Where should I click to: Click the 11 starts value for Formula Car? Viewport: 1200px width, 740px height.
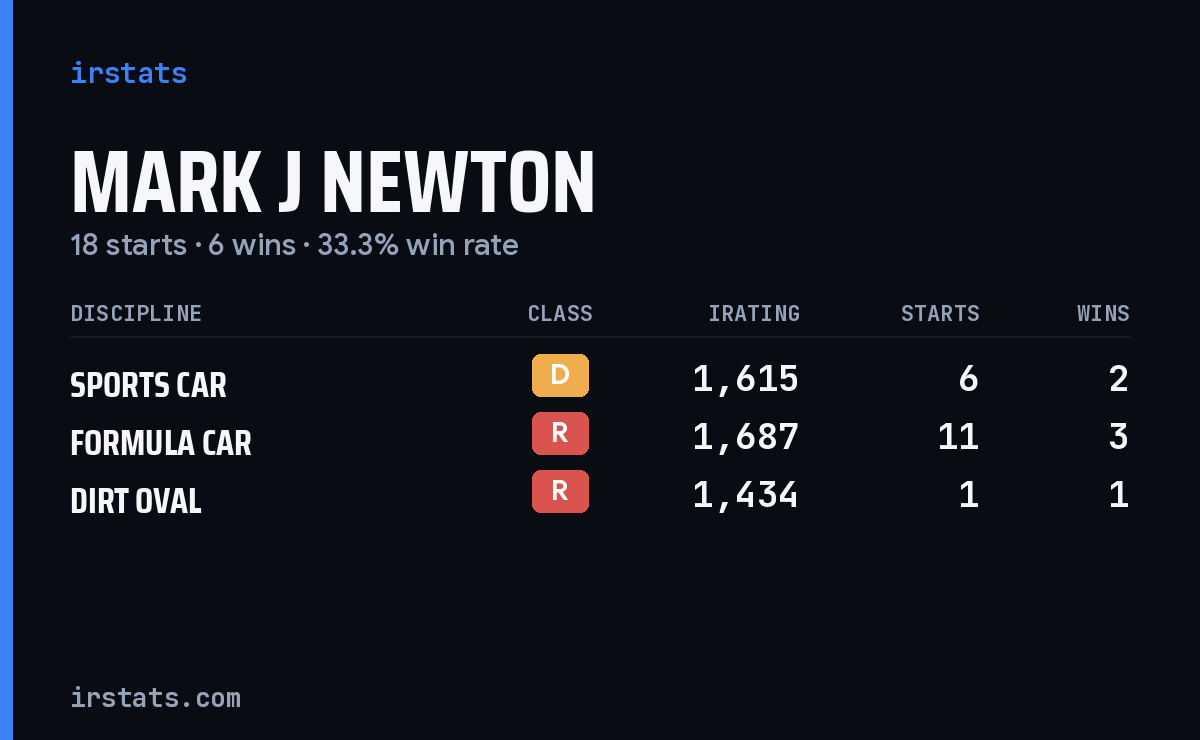pyautogui.click(x=958, y=437)
